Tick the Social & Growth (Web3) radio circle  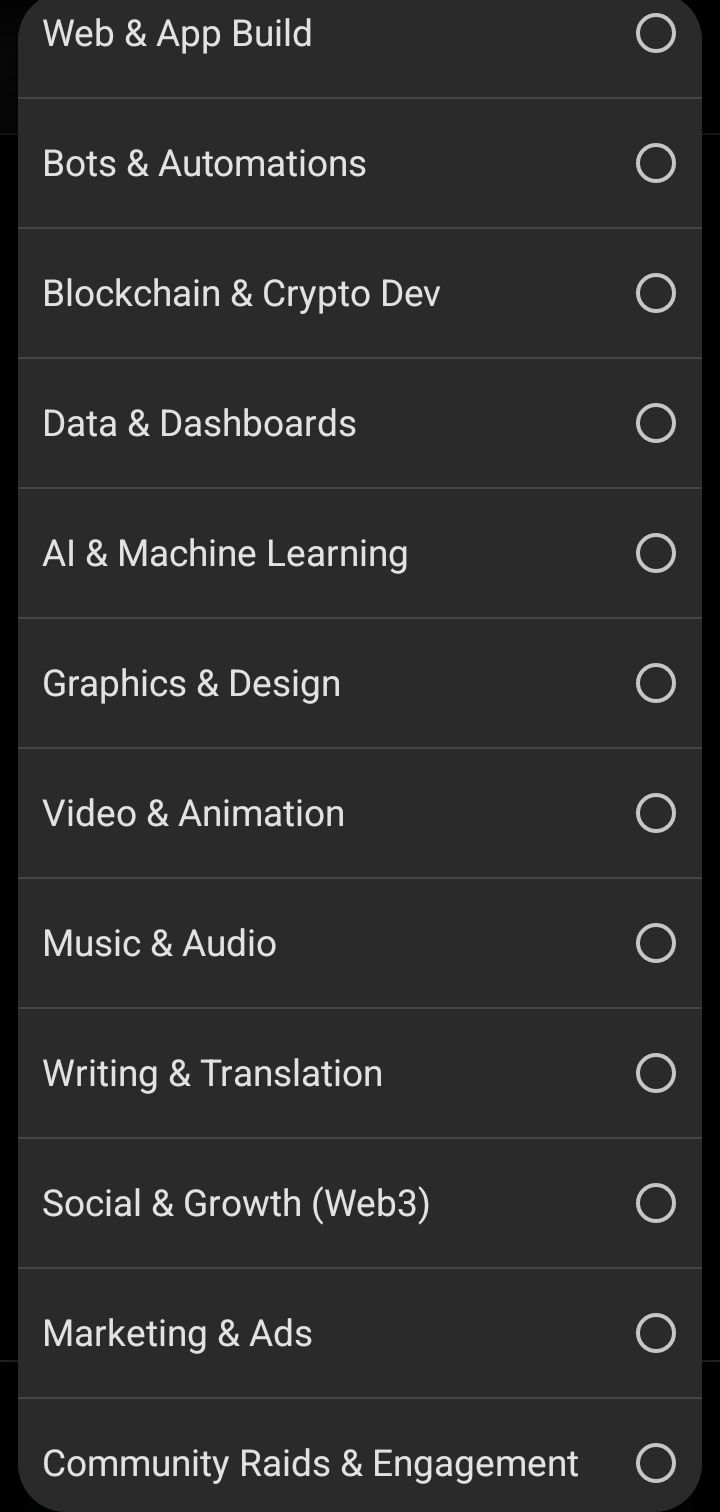tap(656, 1203)
